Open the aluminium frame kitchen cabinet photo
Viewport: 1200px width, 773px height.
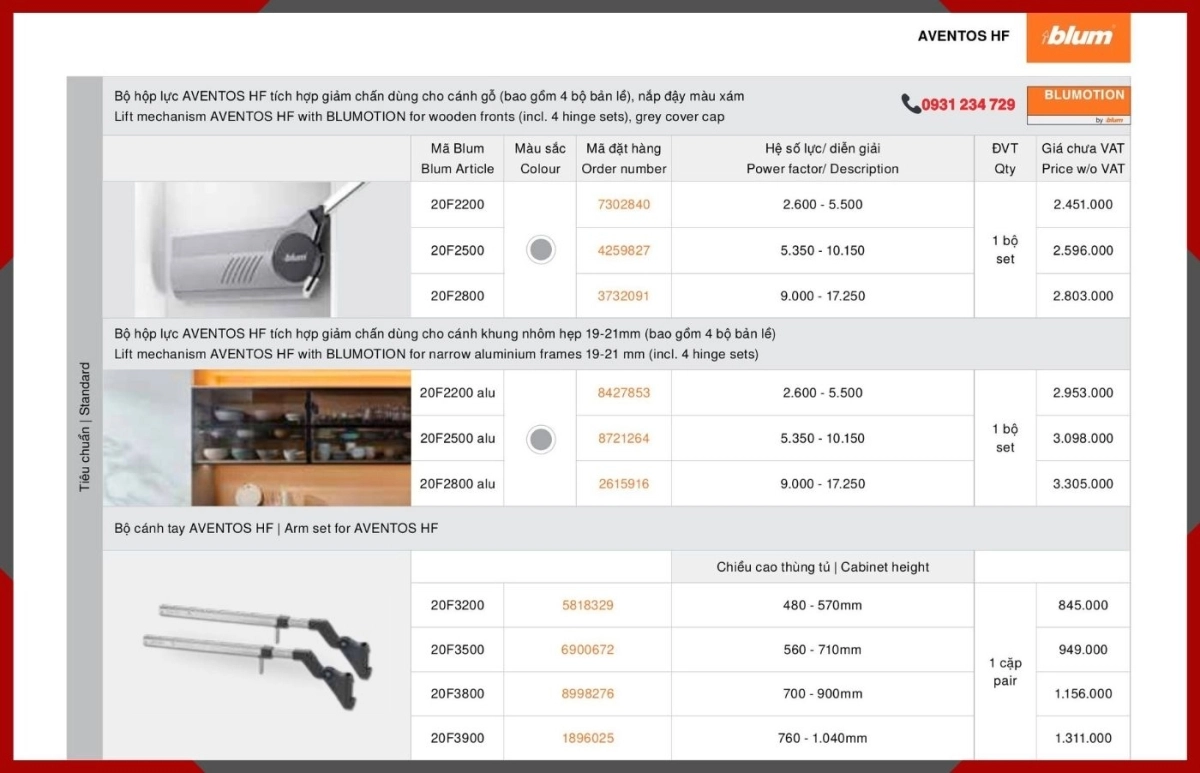[x=257, y=438]
